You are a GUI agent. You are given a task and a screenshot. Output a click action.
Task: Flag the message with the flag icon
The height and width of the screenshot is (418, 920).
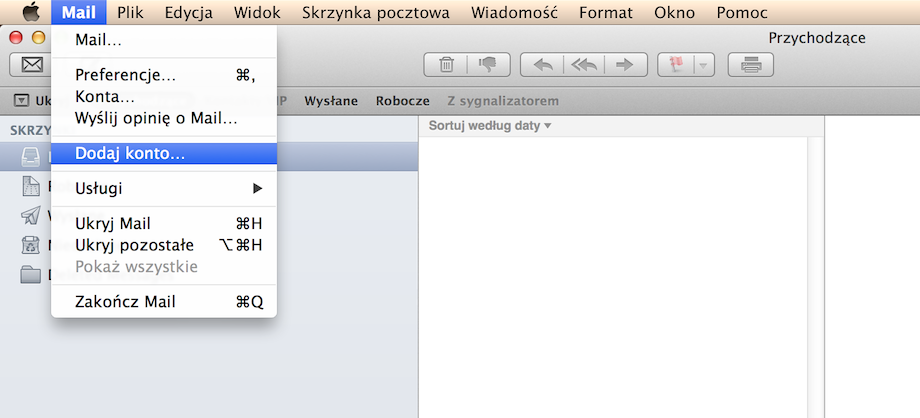tap(677, 65)
